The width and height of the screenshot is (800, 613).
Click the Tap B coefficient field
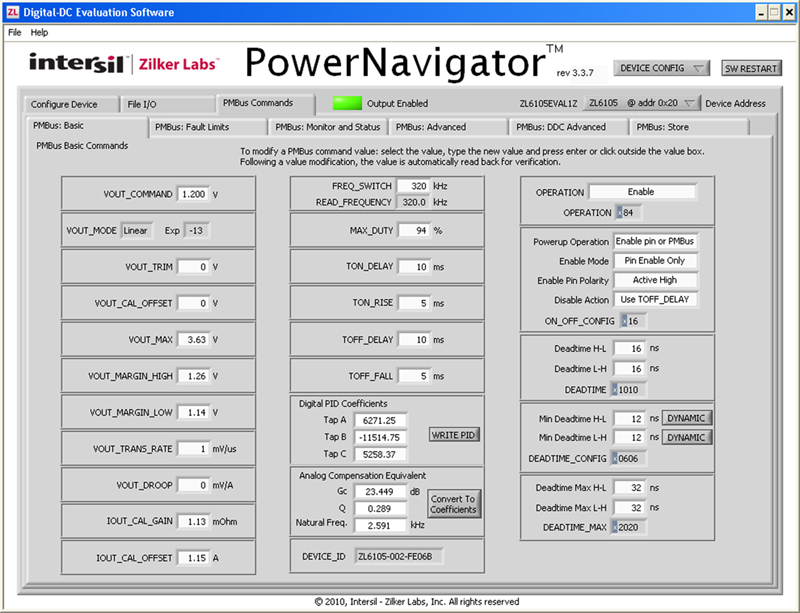tap(380, 437)
